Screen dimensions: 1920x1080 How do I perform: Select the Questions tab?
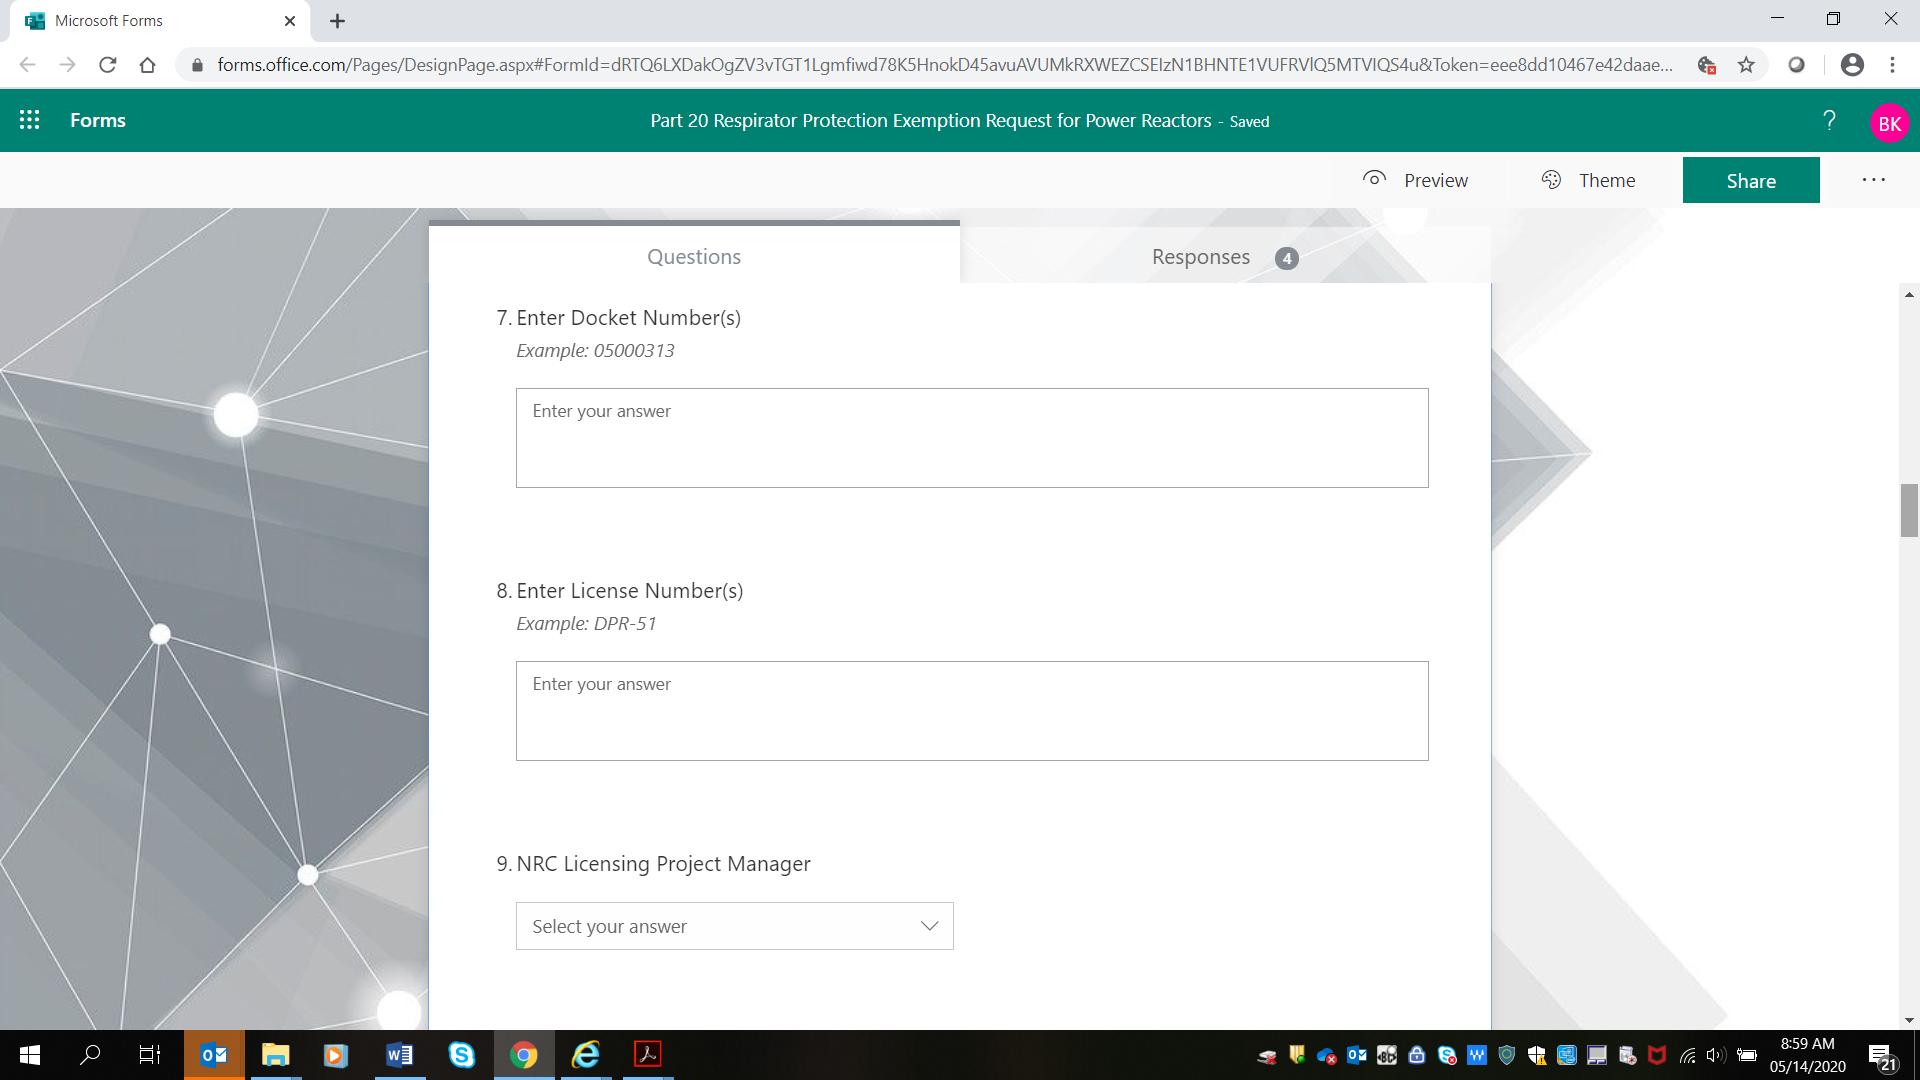(694, 257)
